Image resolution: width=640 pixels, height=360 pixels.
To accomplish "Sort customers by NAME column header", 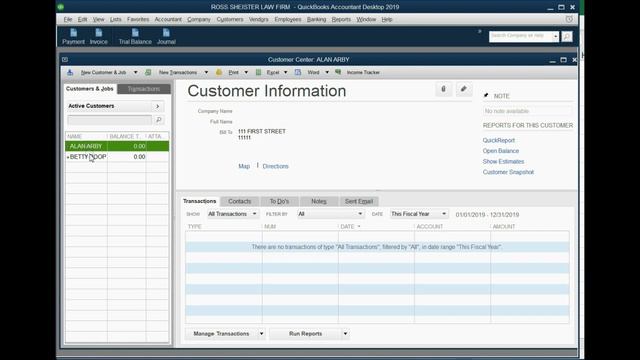I will point(86,136).
